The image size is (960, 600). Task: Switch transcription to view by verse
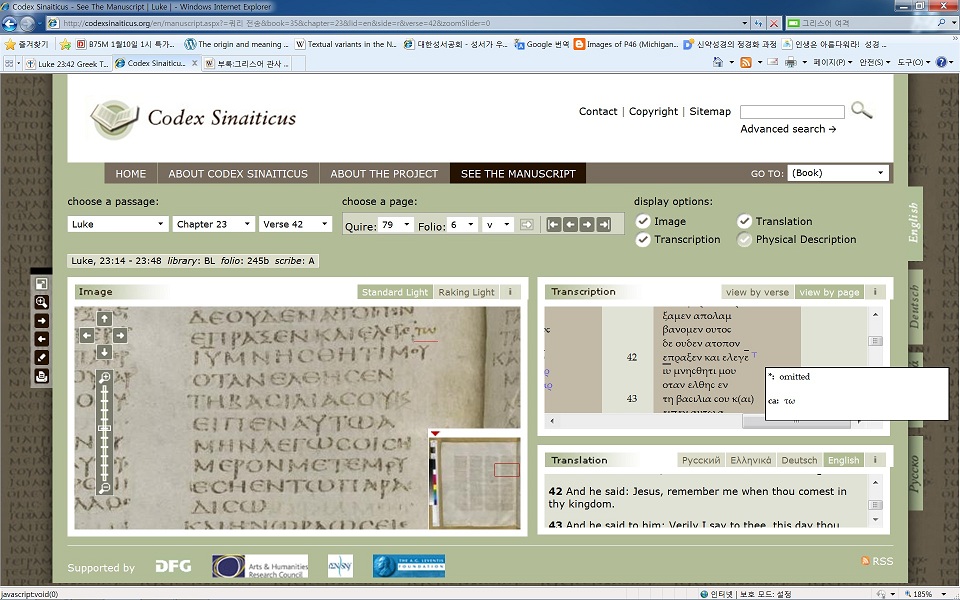coord(757,292)
